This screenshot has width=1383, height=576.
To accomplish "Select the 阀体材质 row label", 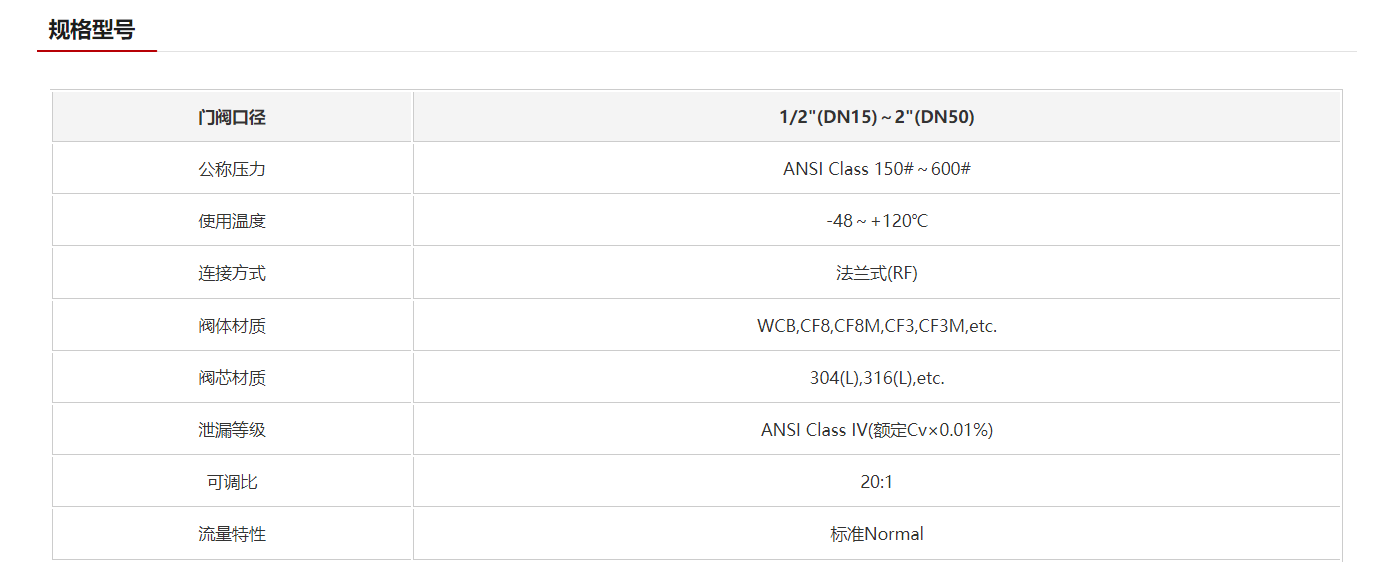I will (x=232, y=326).
